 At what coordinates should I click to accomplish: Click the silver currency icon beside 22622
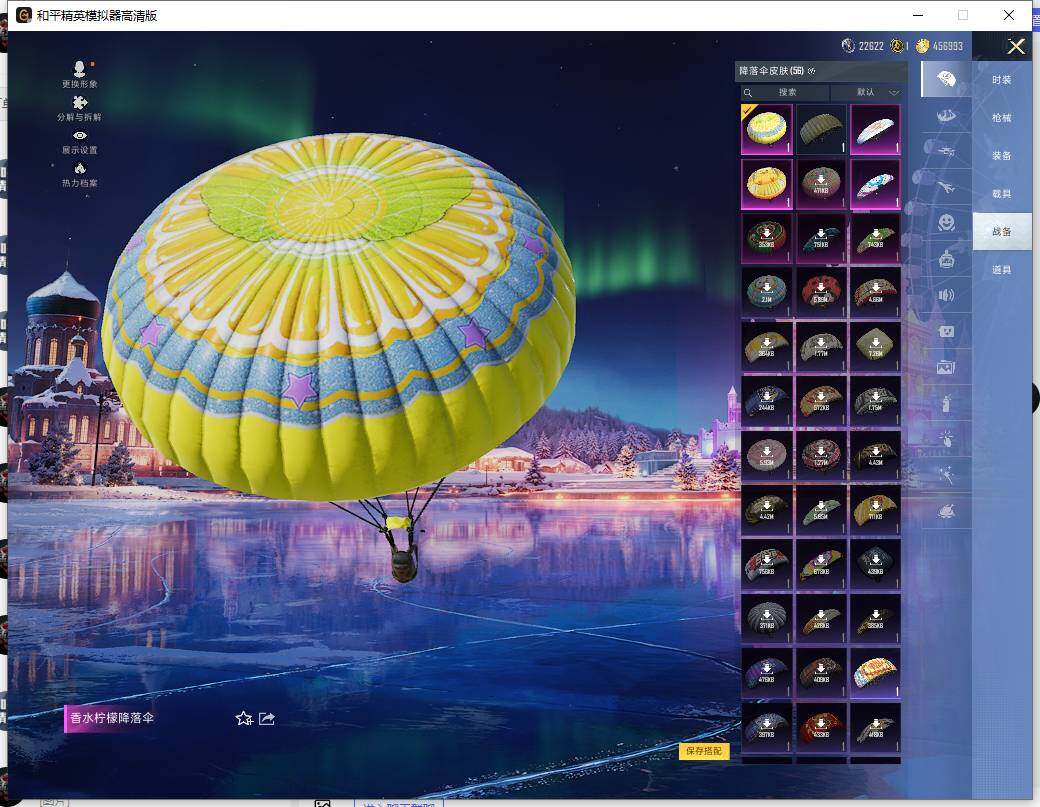click(x=848, y=46)
